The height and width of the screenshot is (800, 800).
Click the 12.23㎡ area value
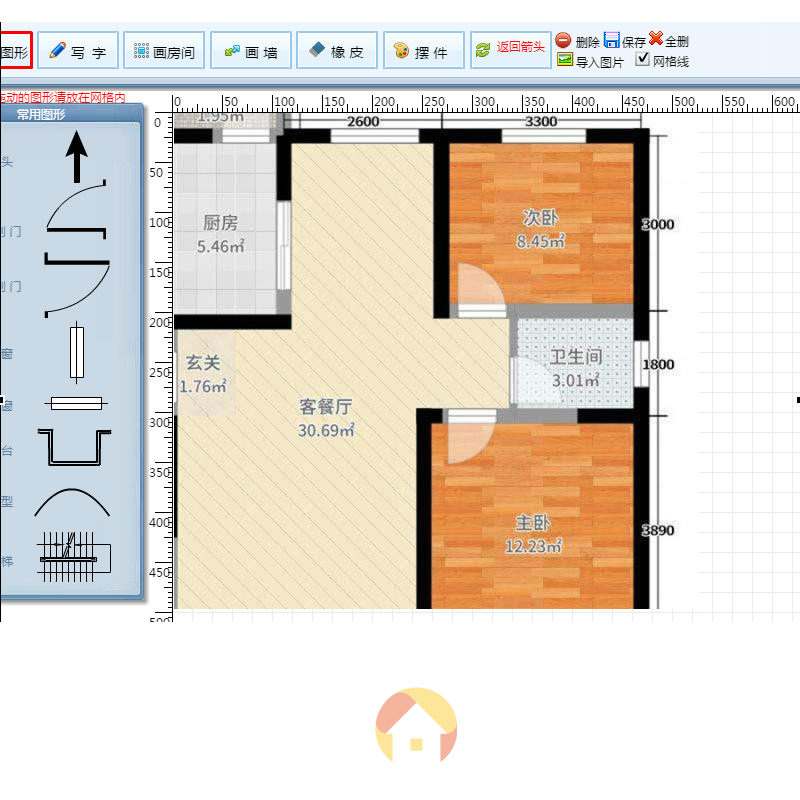(533, 546)
